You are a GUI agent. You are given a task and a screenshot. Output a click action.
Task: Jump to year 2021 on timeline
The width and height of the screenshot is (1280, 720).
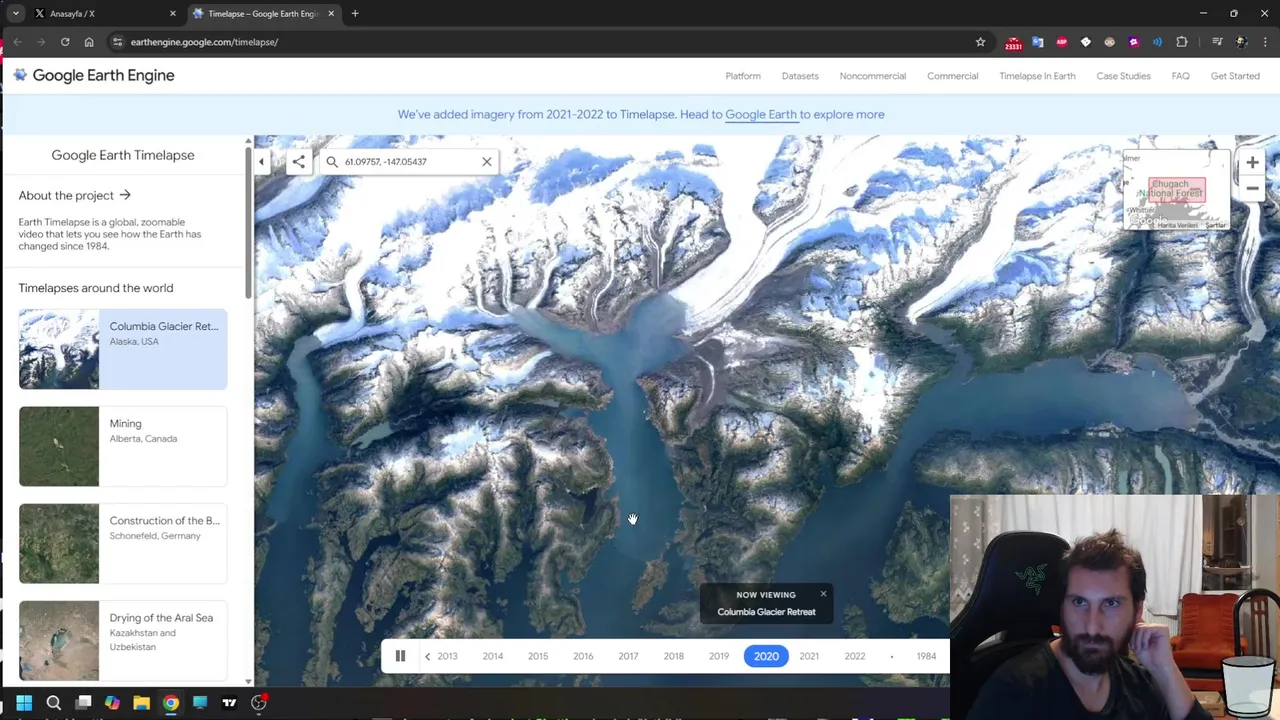point(809,656)
